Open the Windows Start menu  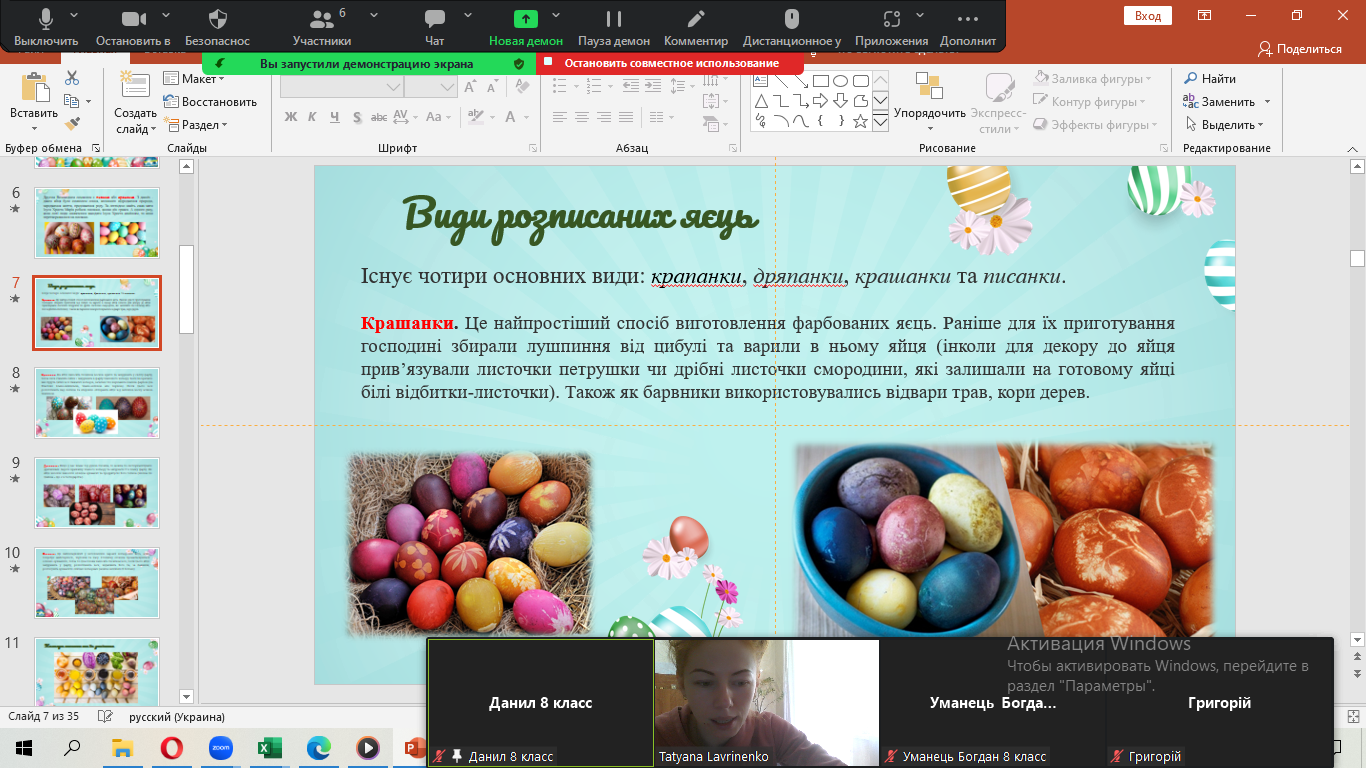(x=24, y=747)
